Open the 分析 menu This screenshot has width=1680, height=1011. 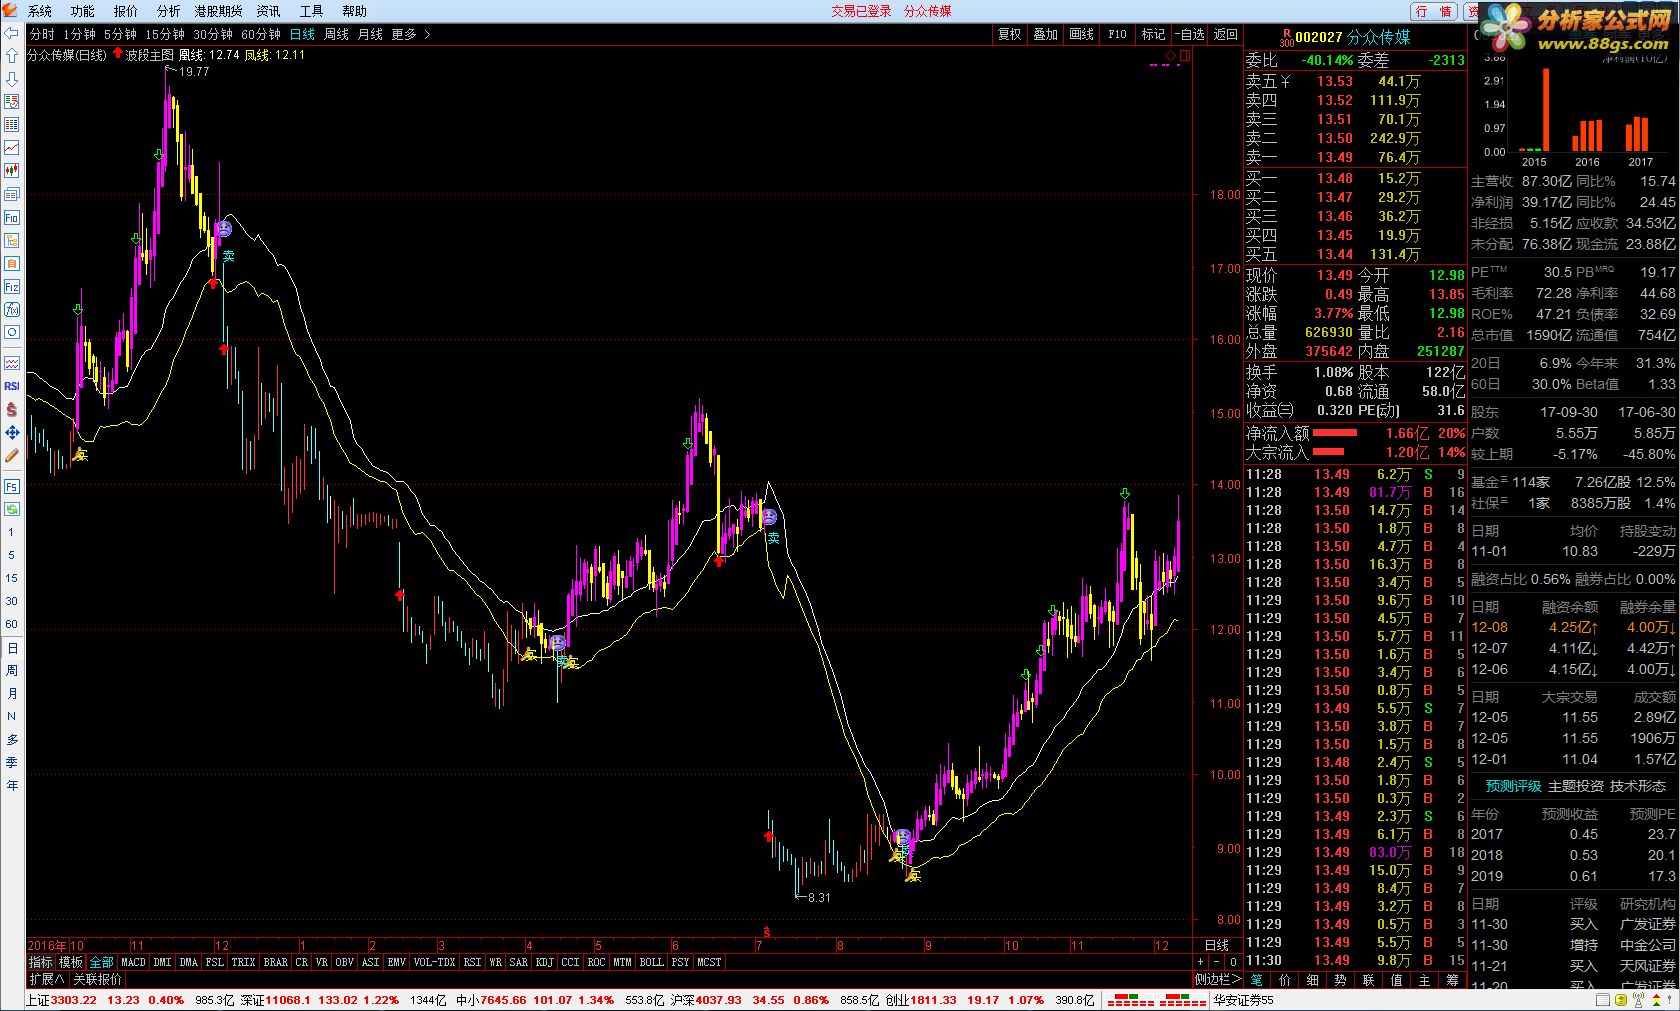pos(169,11)
